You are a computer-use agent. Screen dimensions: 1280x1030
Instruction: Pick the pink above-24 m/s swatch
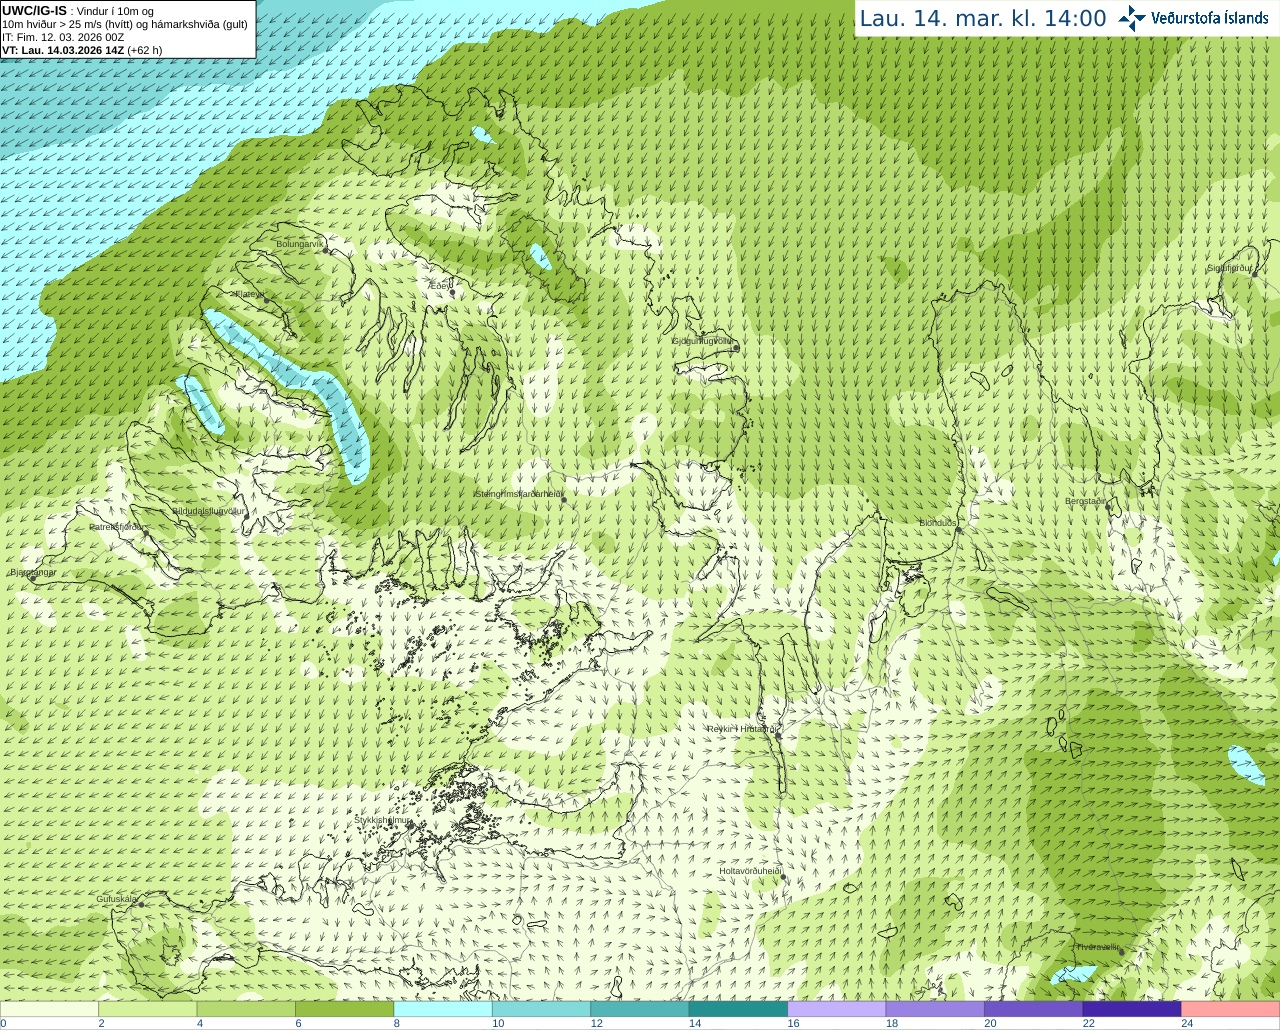point(1231,1009)
